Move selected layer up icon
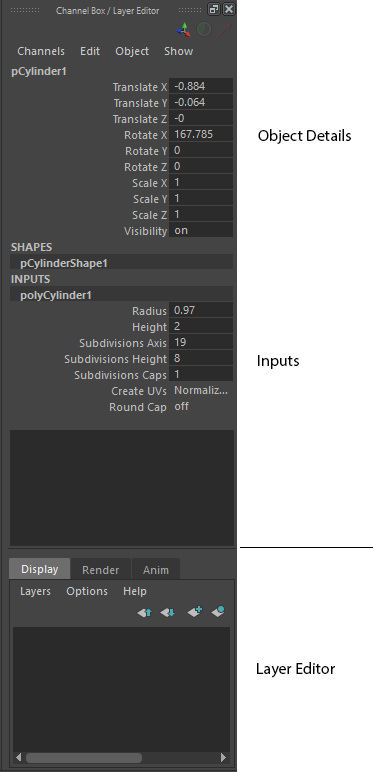Image resolution: width=373 pixels, height=772 pixels. [x=145, y=612]
